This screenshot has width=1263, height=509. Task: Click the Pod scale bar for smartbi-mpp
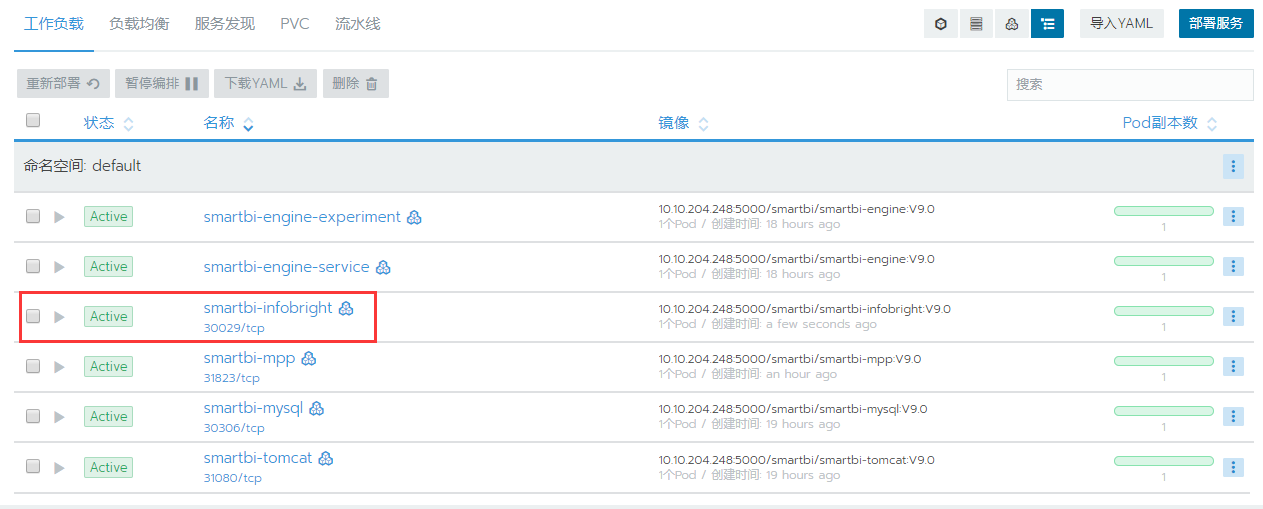(1163, 361)
